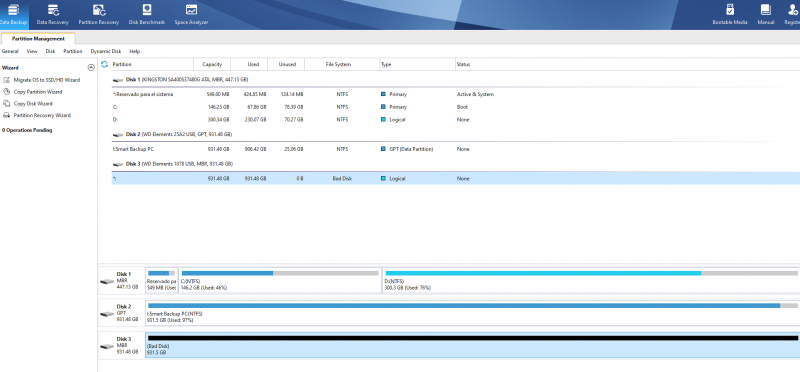Viewport: 800px width, 372px height.
Task: Open the Dynamic Disk menu
Action: [106, 52]
